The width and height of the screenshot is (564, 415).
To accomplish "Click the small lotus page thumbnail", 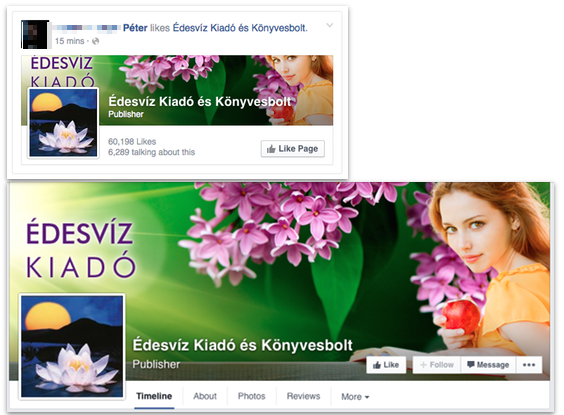I will pos(63,123).
